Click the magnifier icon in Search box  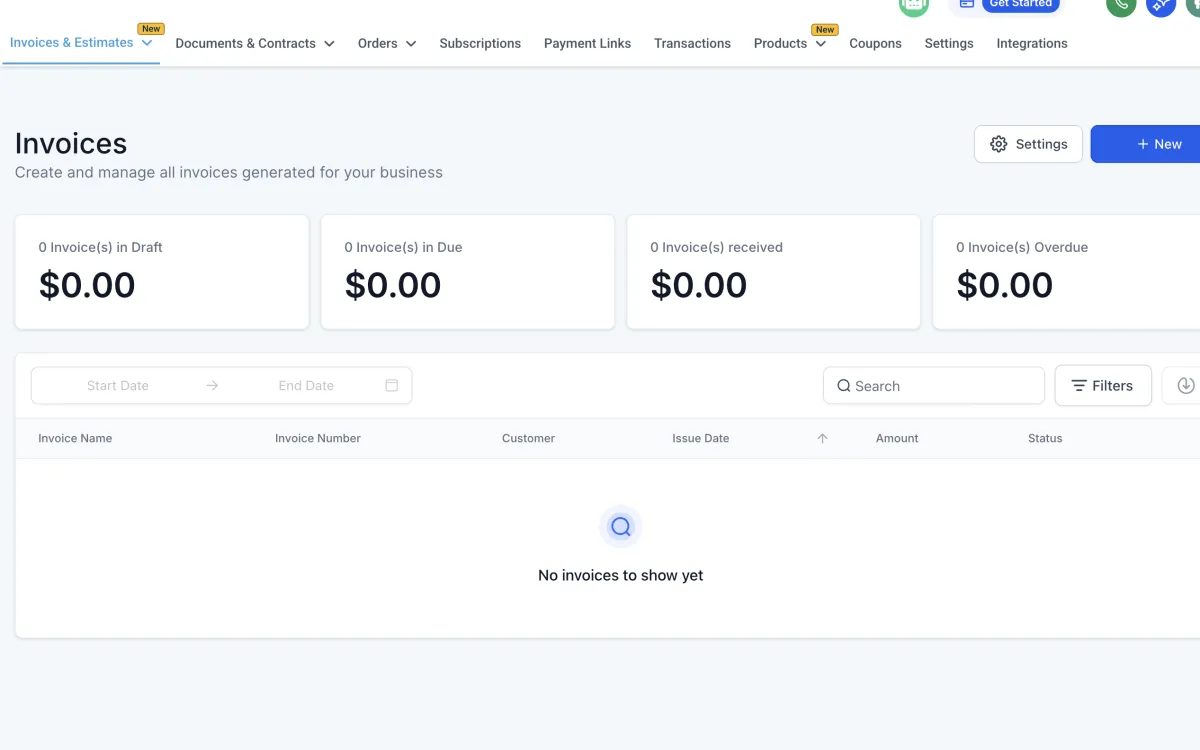[x=844, y=386]
